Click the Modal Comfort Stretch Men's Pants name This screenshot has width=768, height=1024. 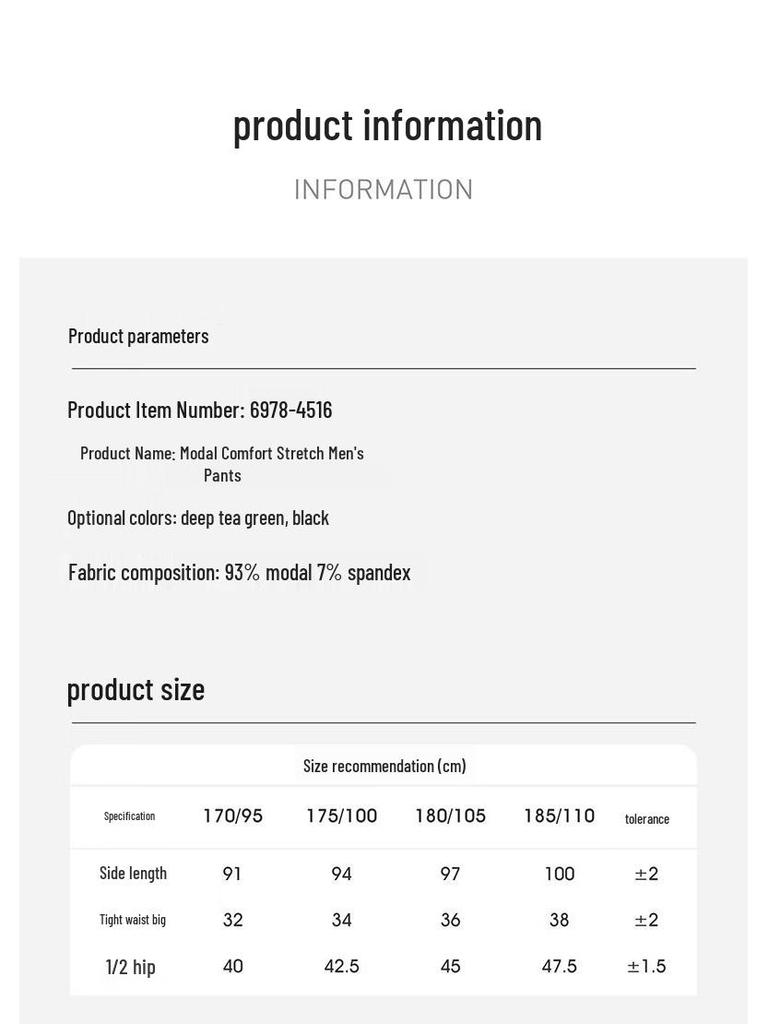coord(222,464)
